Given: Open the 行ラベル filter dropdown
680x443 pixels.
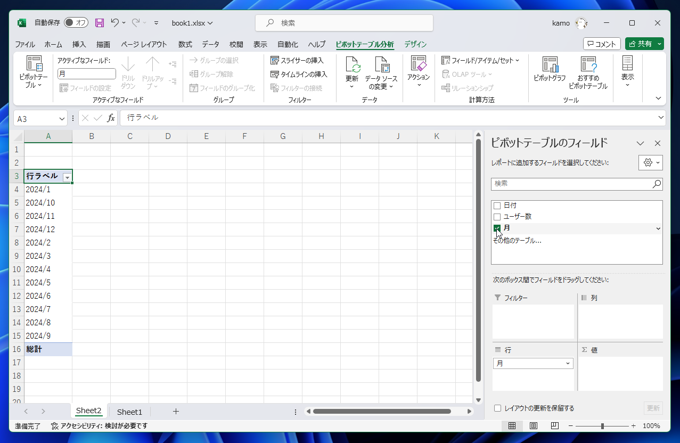Looking at the screenshot, I should [x=67, y=177].
